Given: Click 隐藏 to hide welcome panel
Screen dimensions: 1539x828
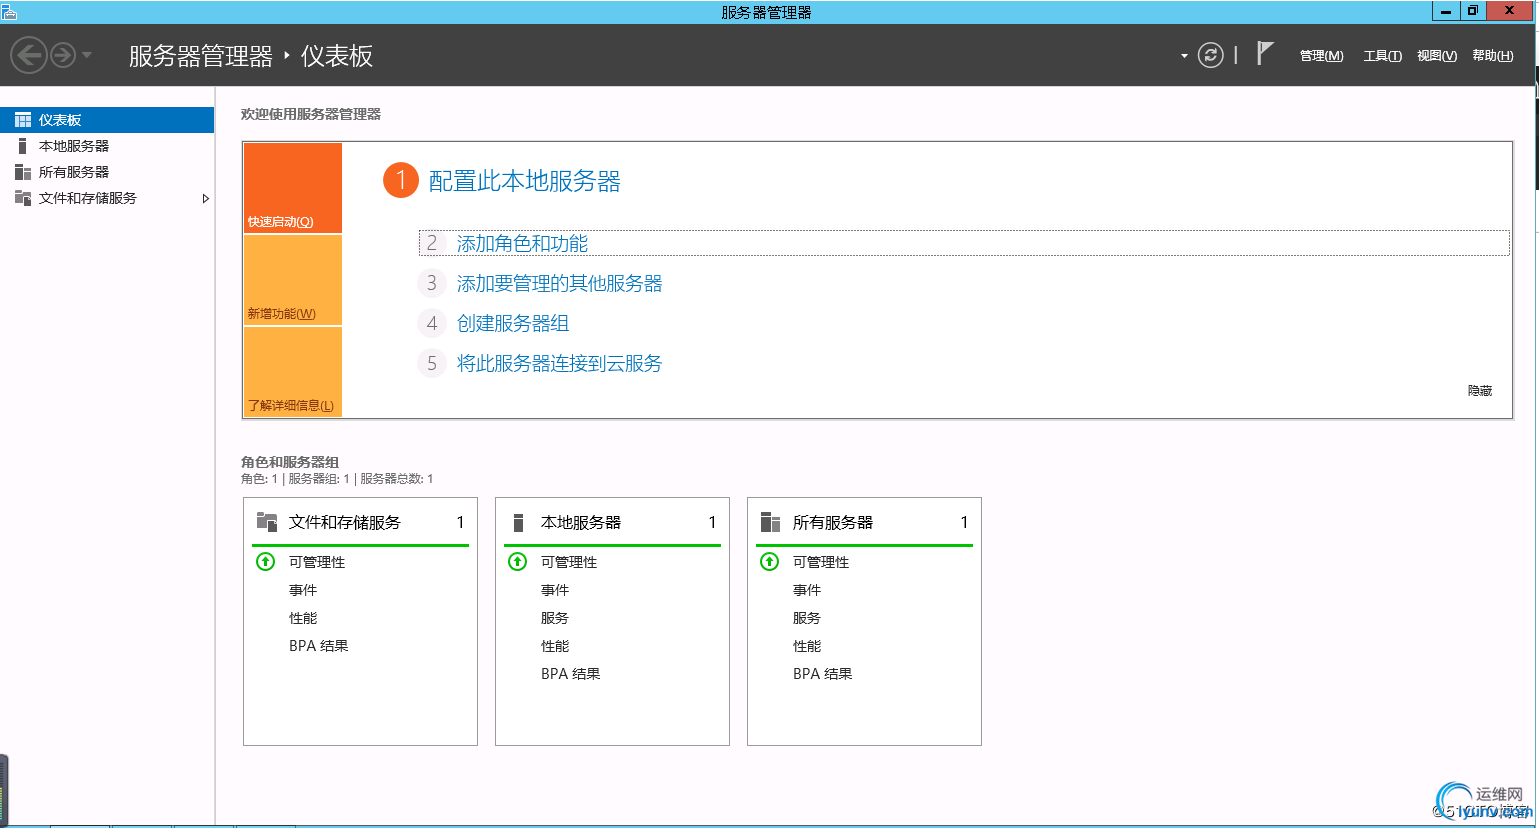Looking at the screenshot, I should [1480, 391].
